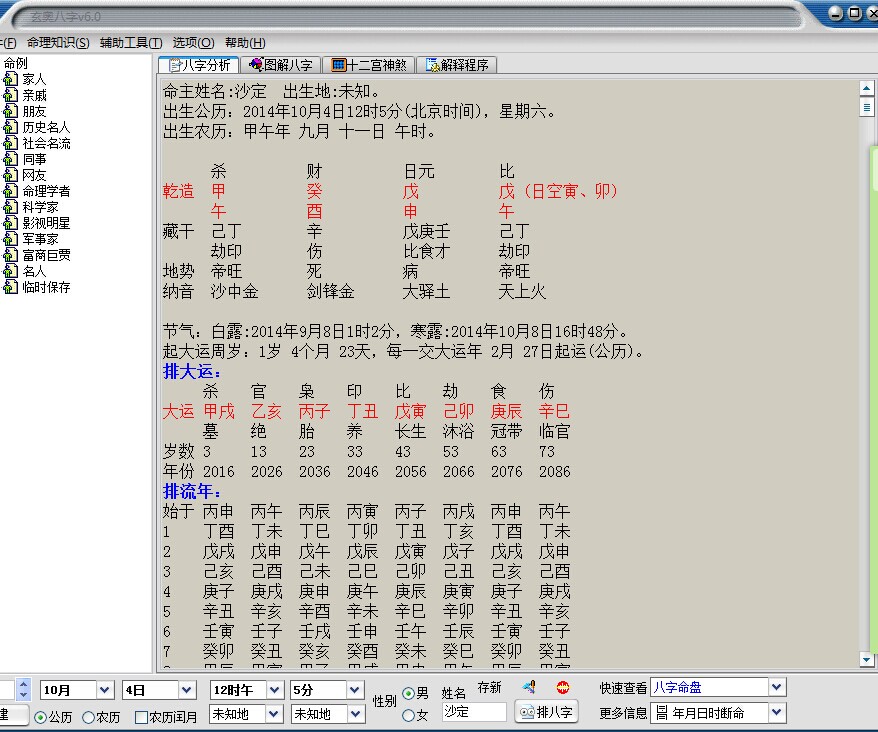Open the 十二宫神煞 tab
This screenshot has width=878, height=732.
pyautogui.click(x=369, y=65)
